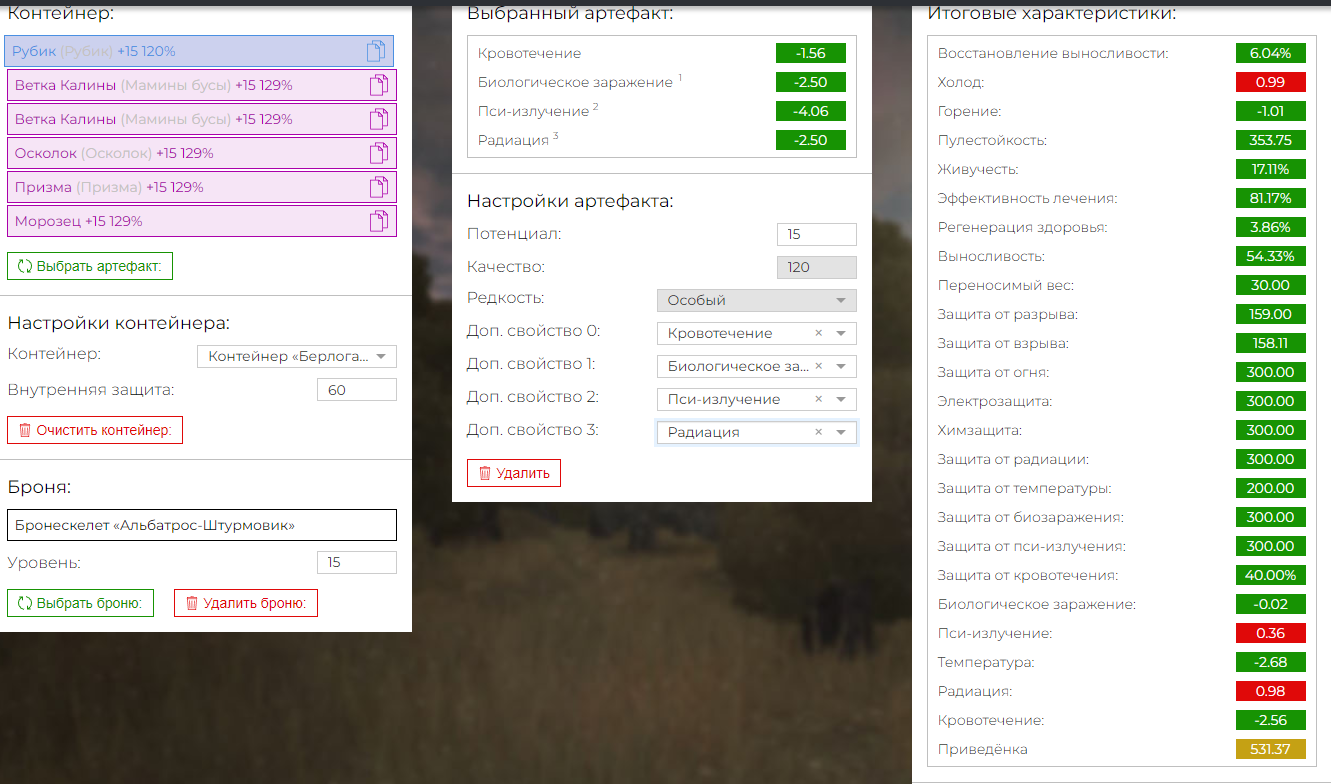The height and width of the screenshot is (784, 1331).
Task: Click Выбрать броню button
Action: point(80,603)
